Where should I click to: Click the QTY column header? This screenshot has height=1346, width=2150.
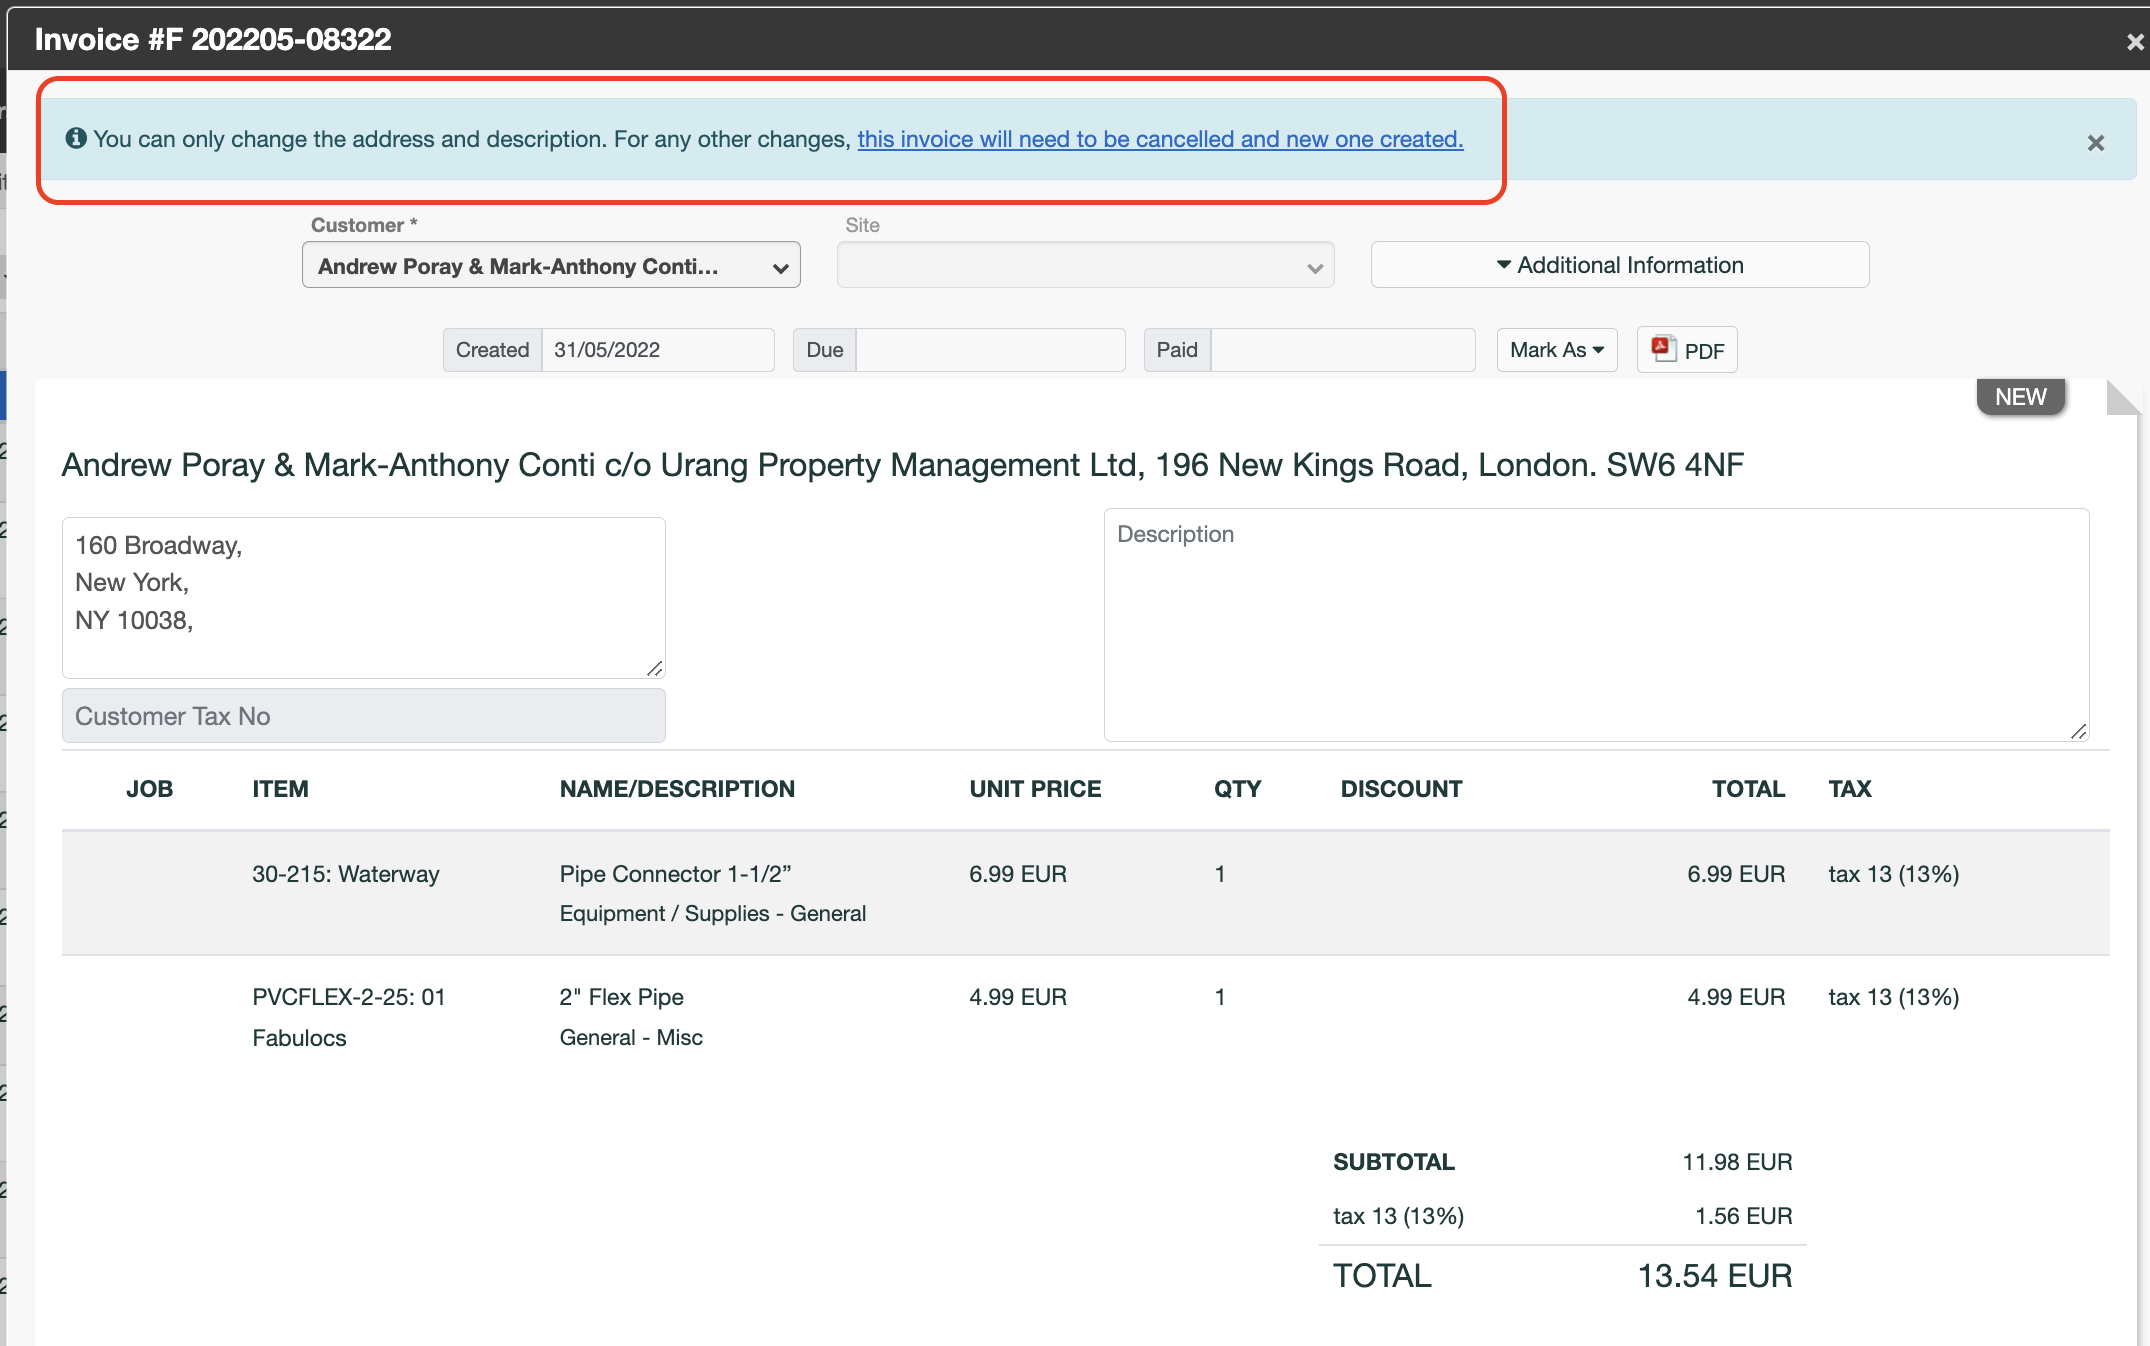(x=1238, y=789)
